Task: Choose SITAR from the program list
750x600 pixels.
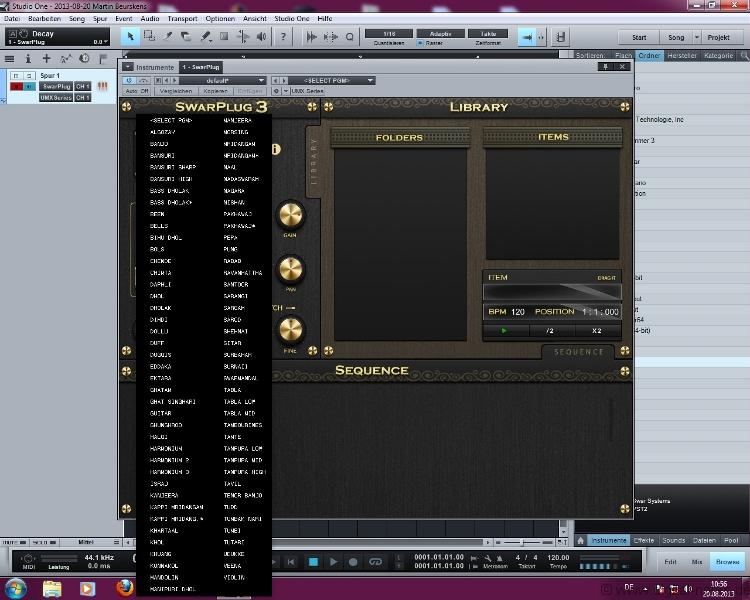Action: (232, 343)
